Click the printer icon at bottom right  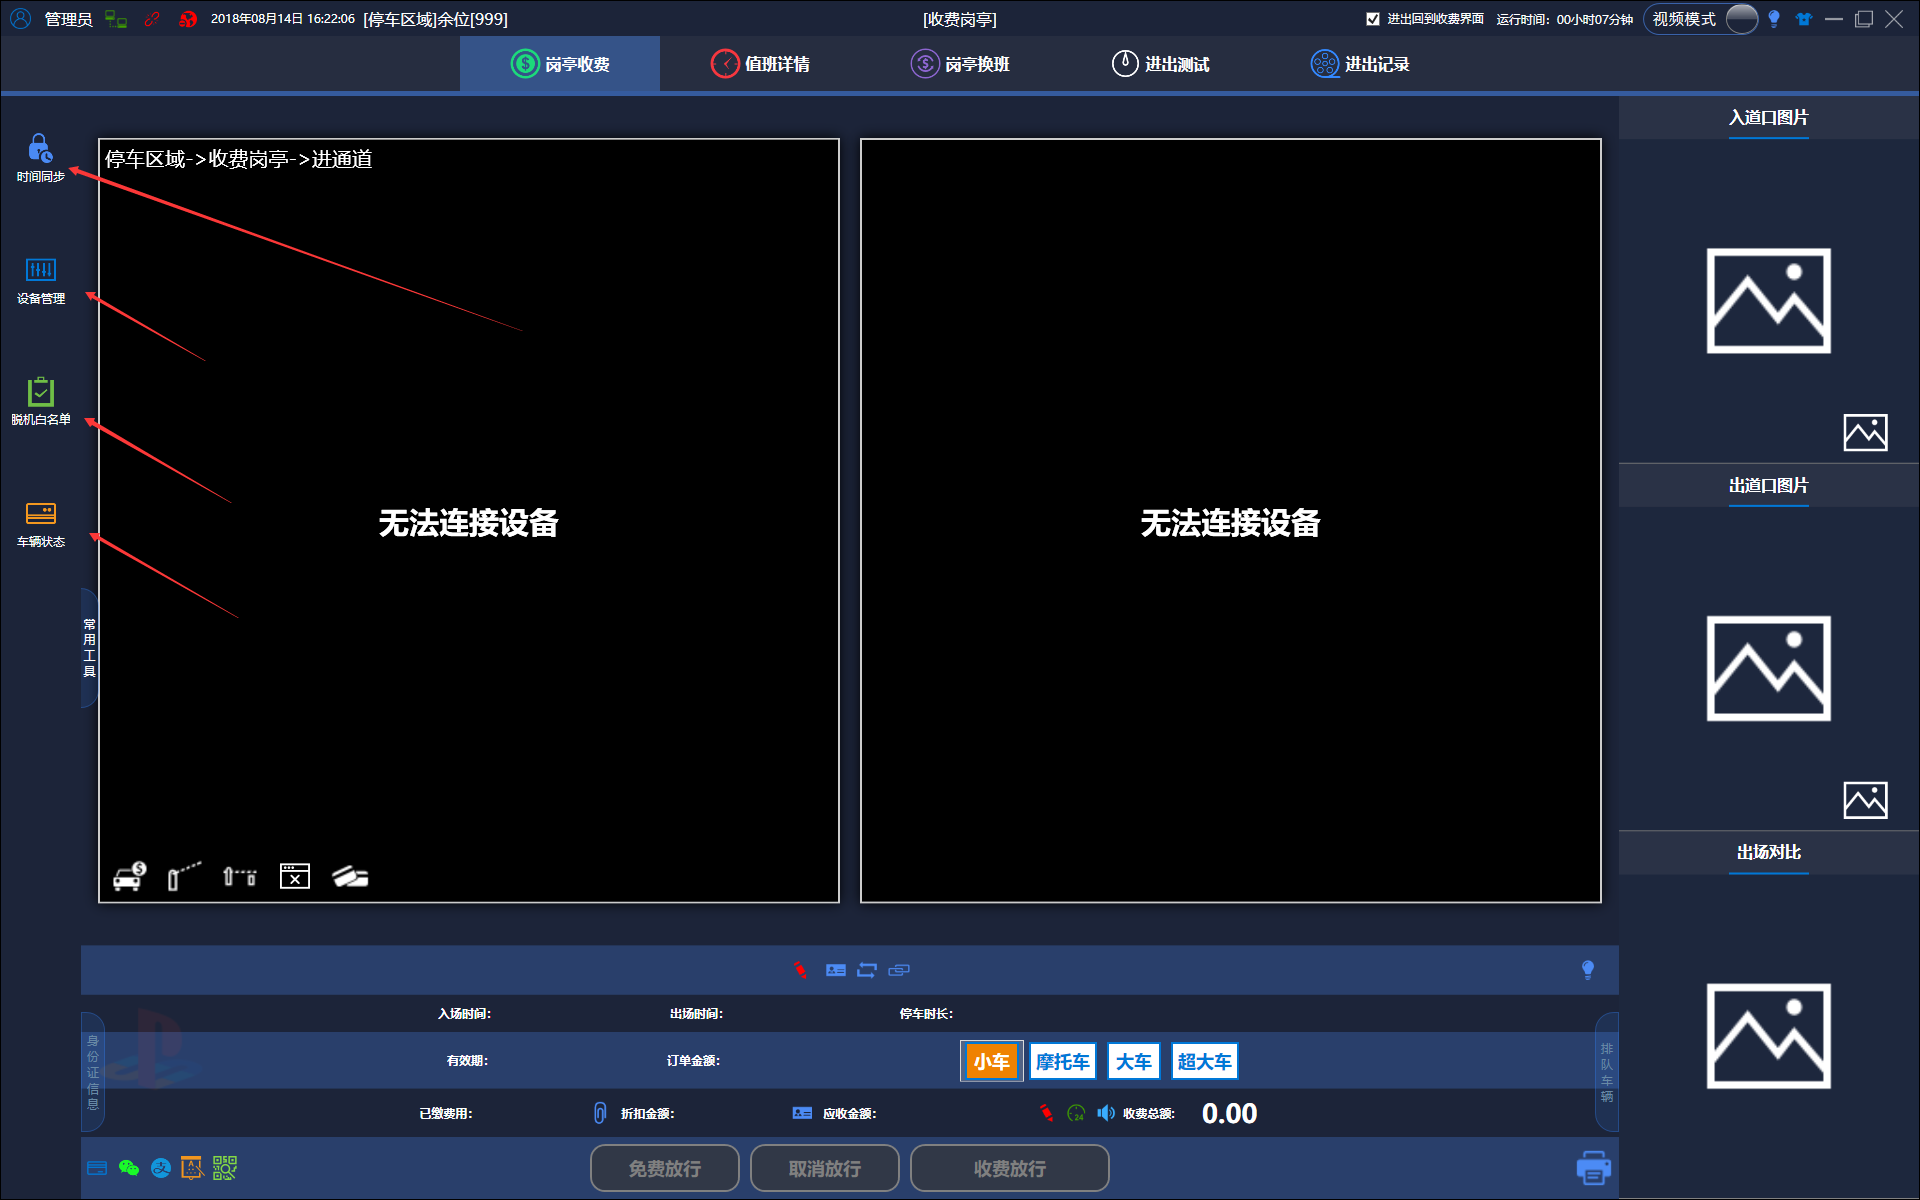point(1593,1167)
